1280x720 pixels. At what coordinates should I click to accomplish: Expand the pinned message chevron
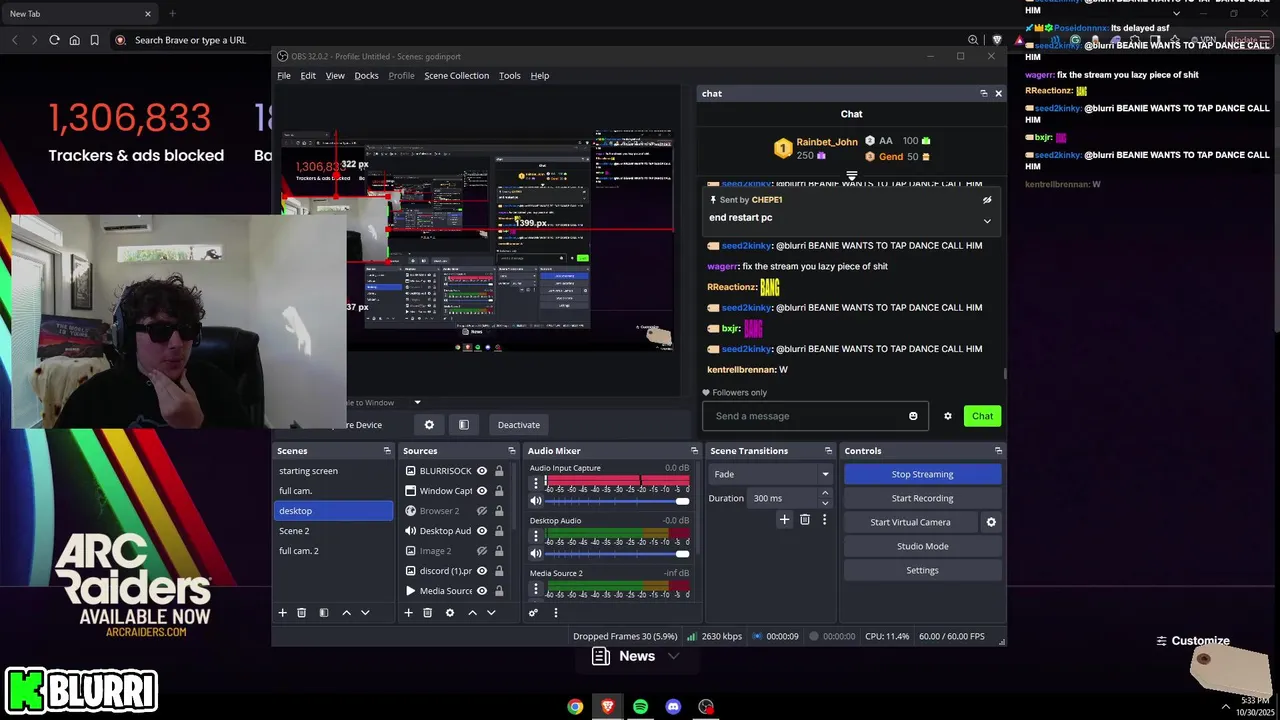click(987, 221)
